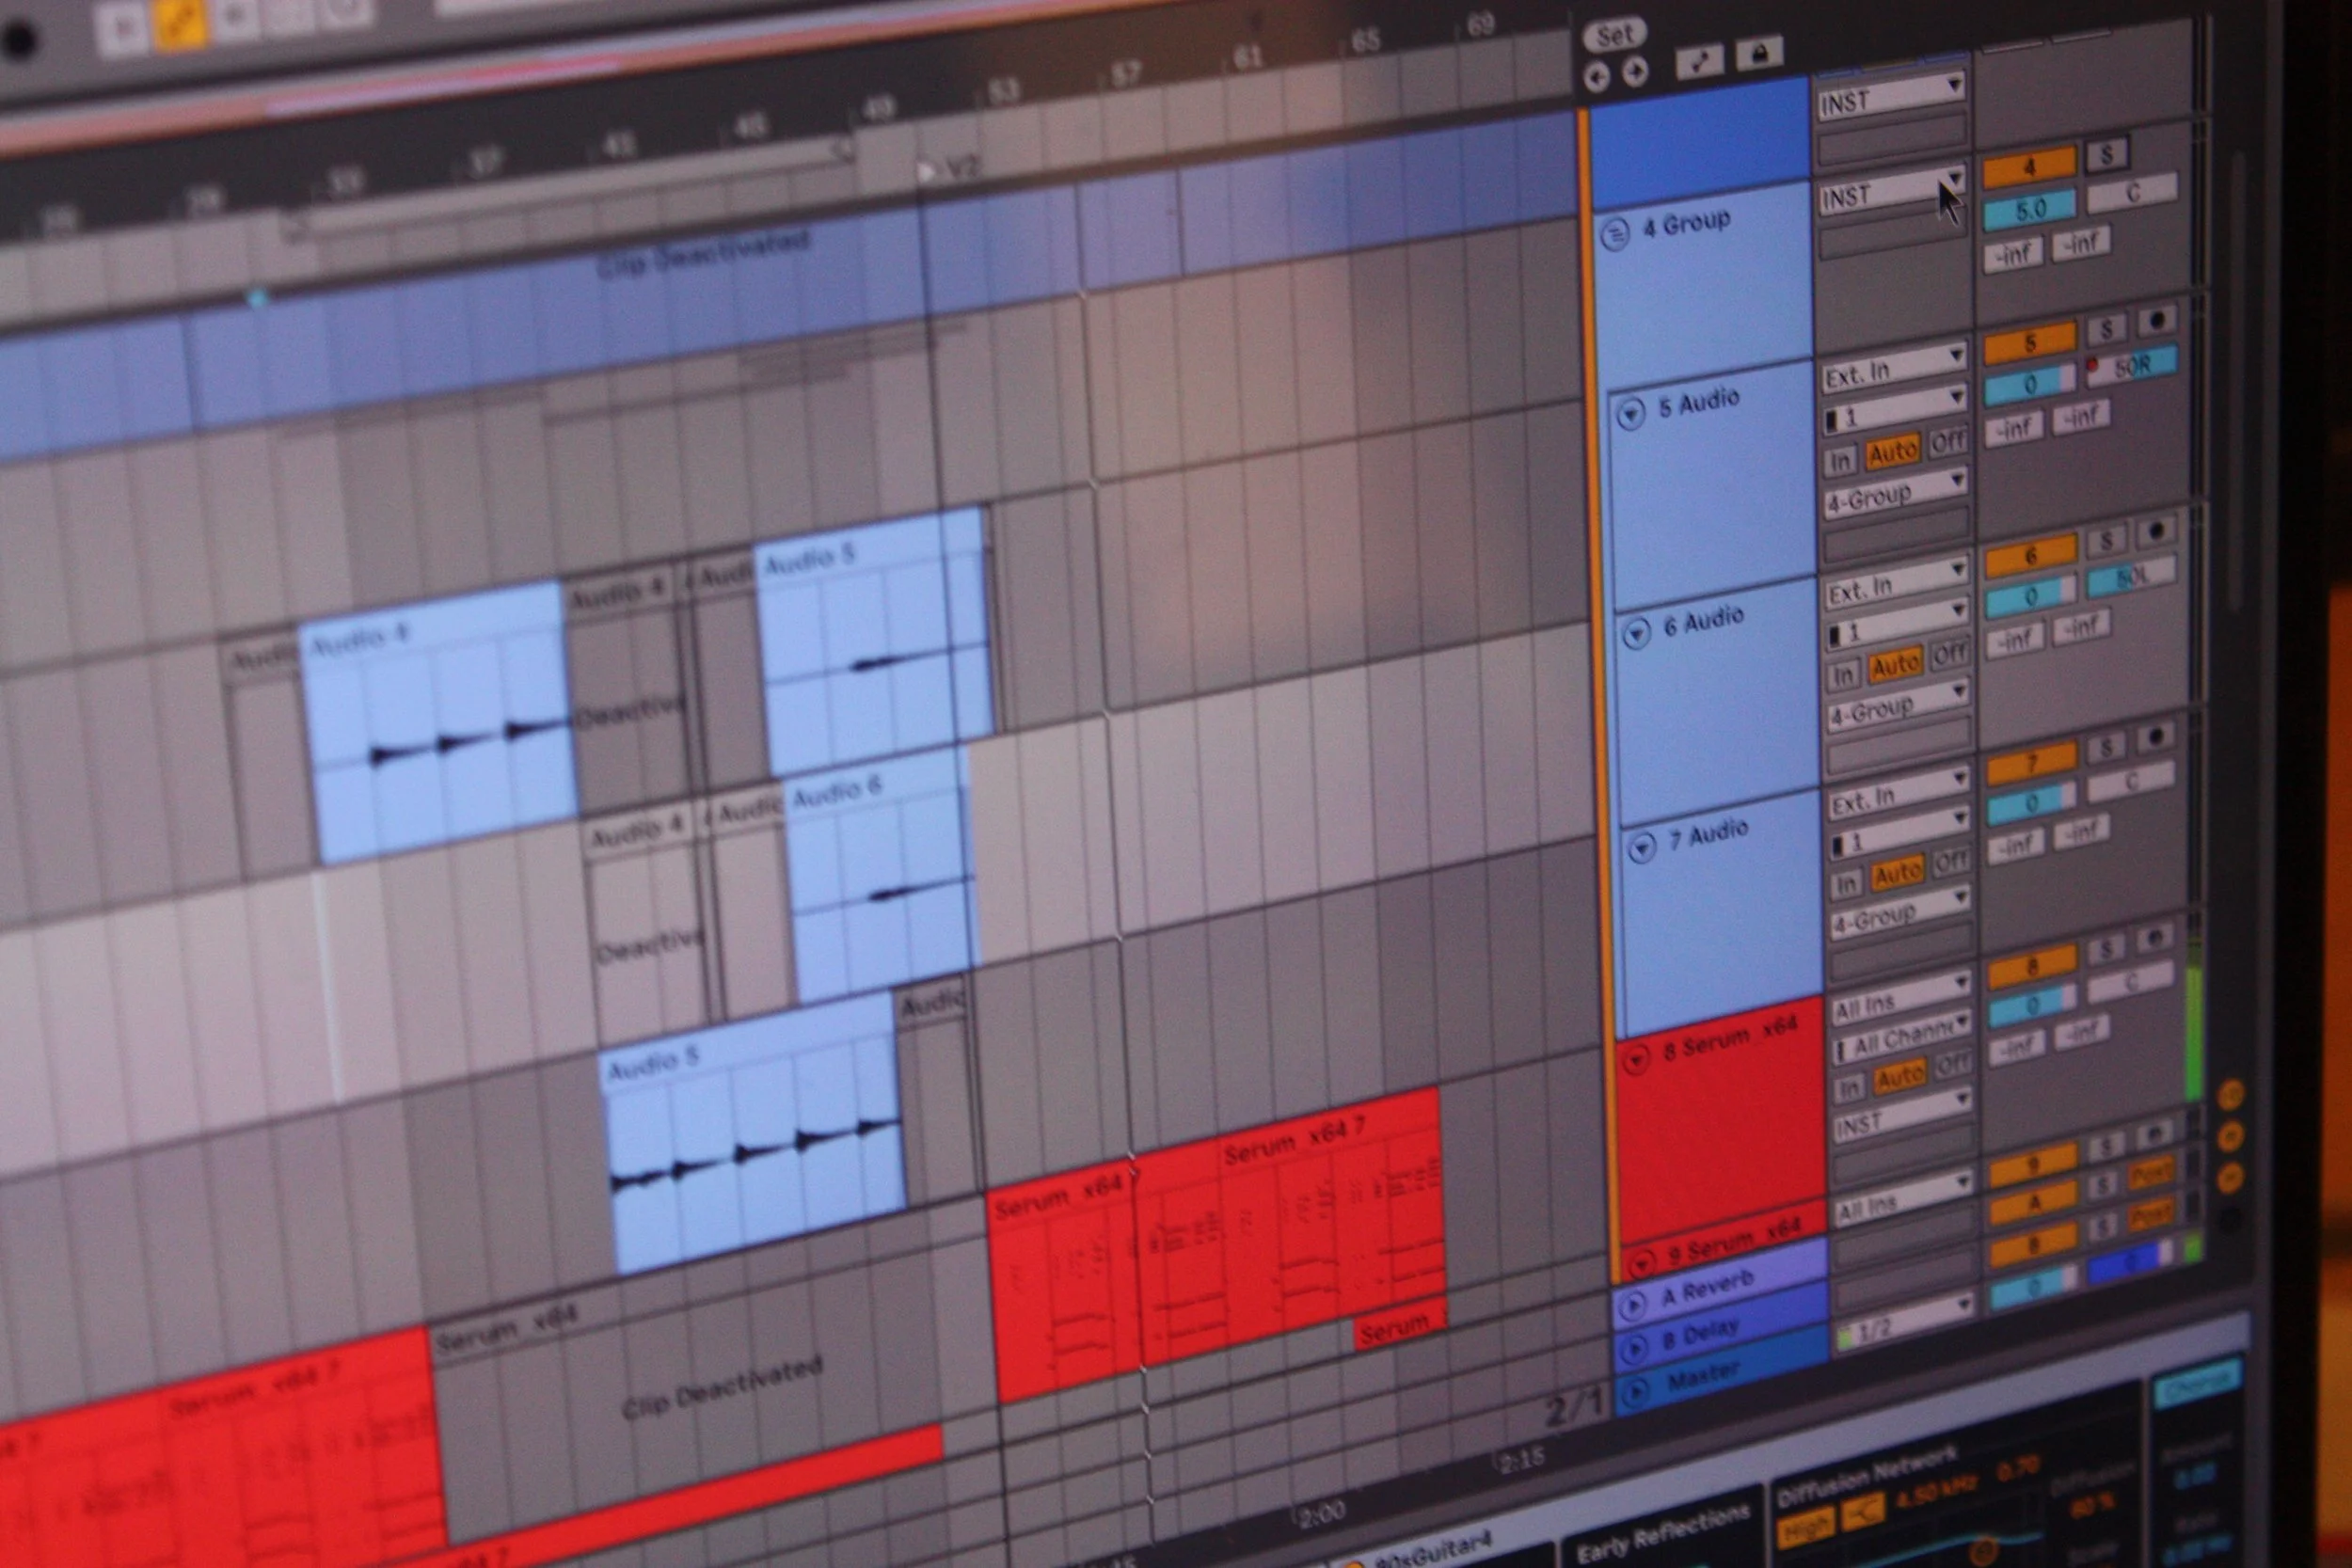
Task: Click the A Reverb return track play icon
Action: click(1633, 1305)
